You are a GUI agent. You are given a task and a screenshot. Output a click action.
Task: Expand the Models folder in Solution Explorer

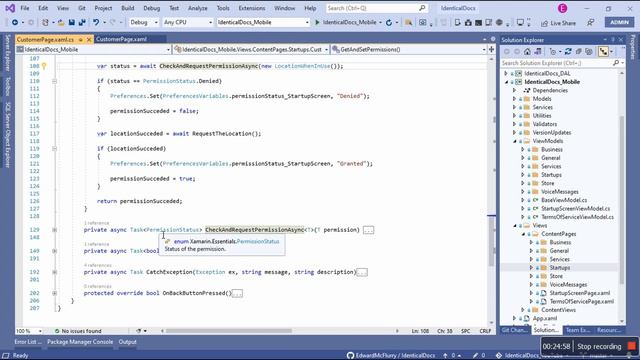point(515,99)
